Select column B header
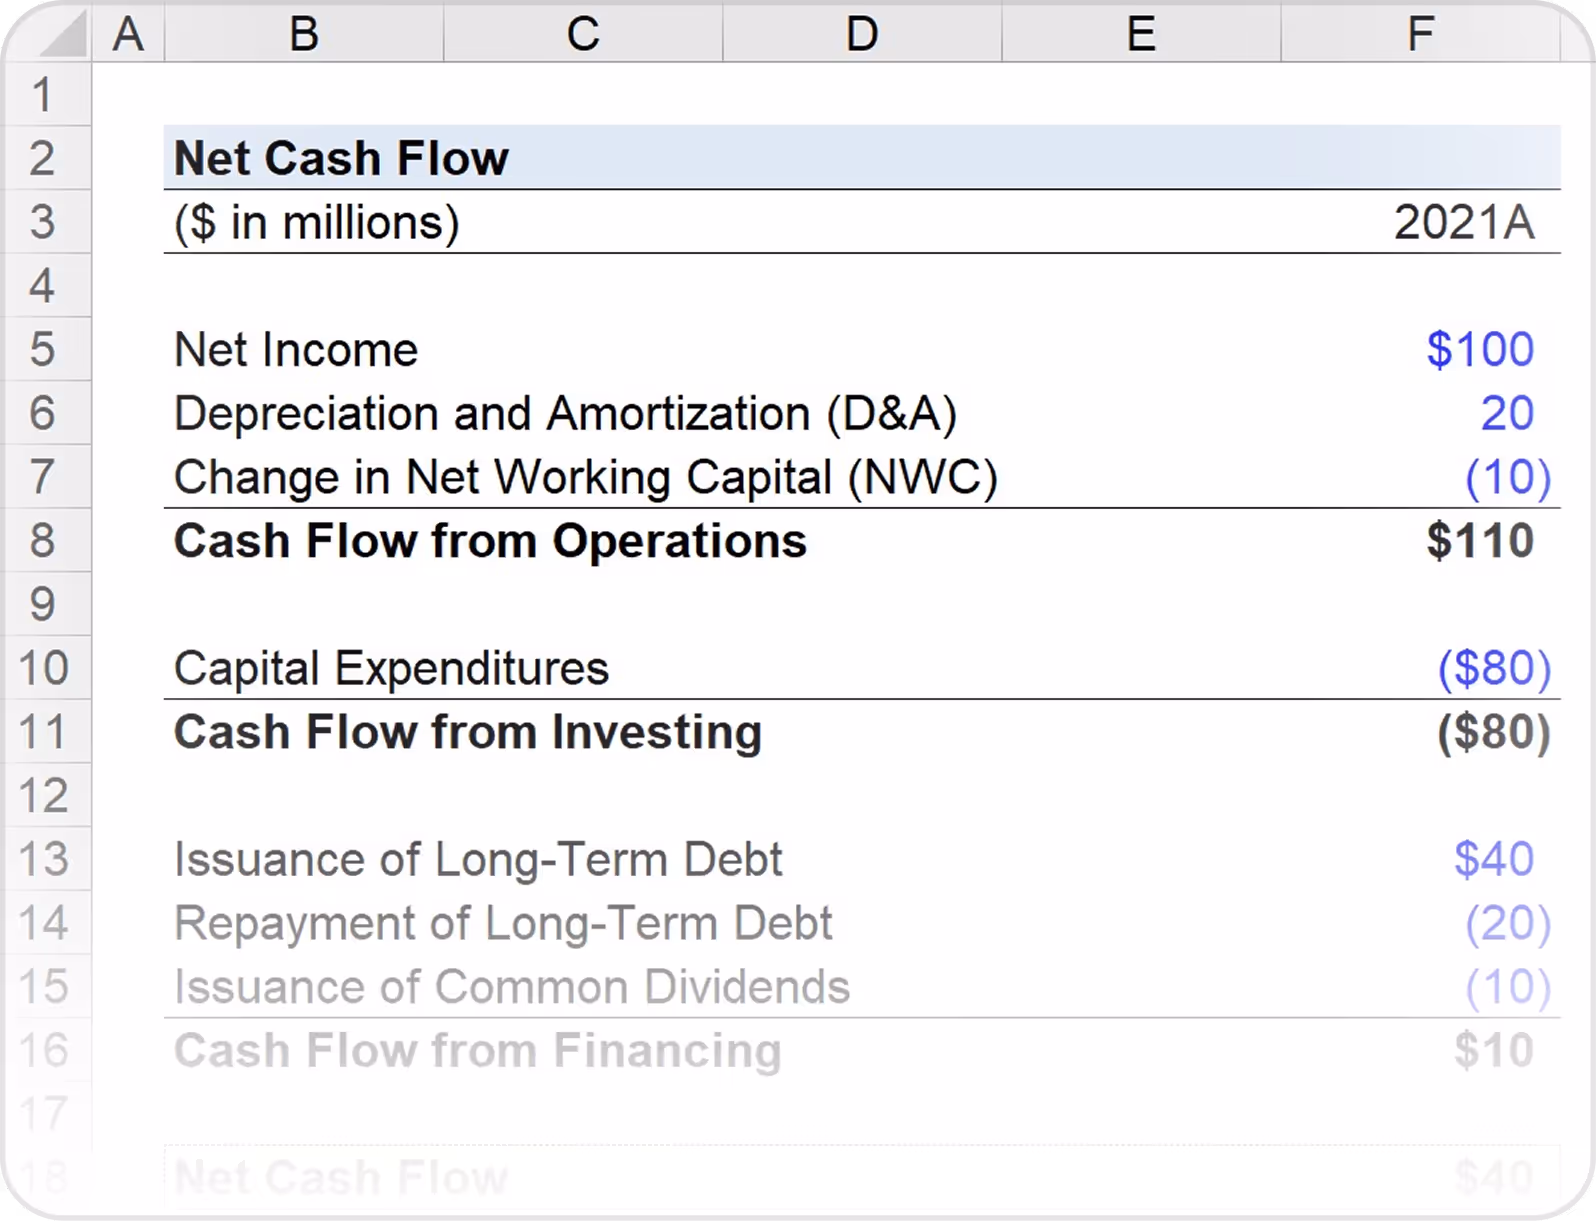 pos(304,35)
